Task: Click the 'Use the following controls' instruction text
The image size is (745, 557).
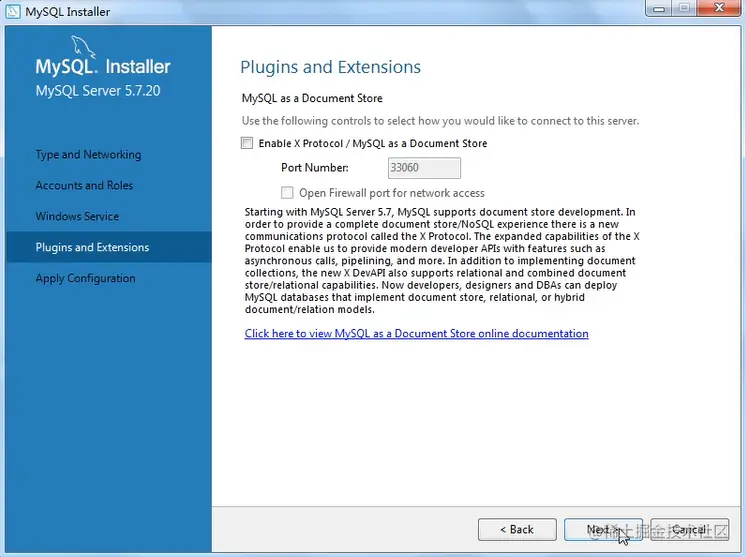Action: (440, 121)
